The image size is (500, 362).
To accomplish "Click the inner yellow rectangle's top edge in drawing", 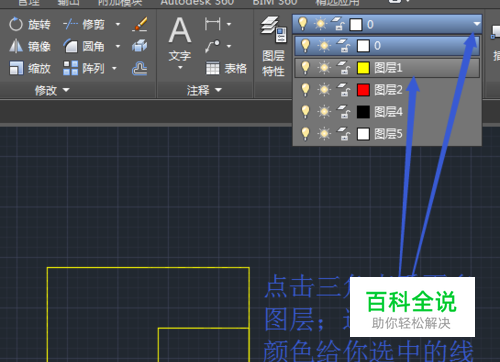I will 204,328.
